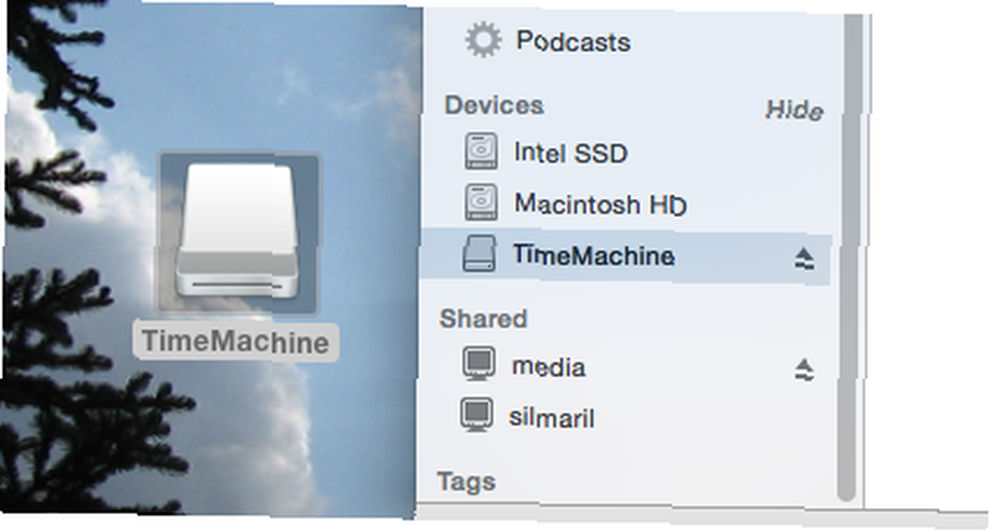
Task: Hide the Devices section
Action: point(794,110)
